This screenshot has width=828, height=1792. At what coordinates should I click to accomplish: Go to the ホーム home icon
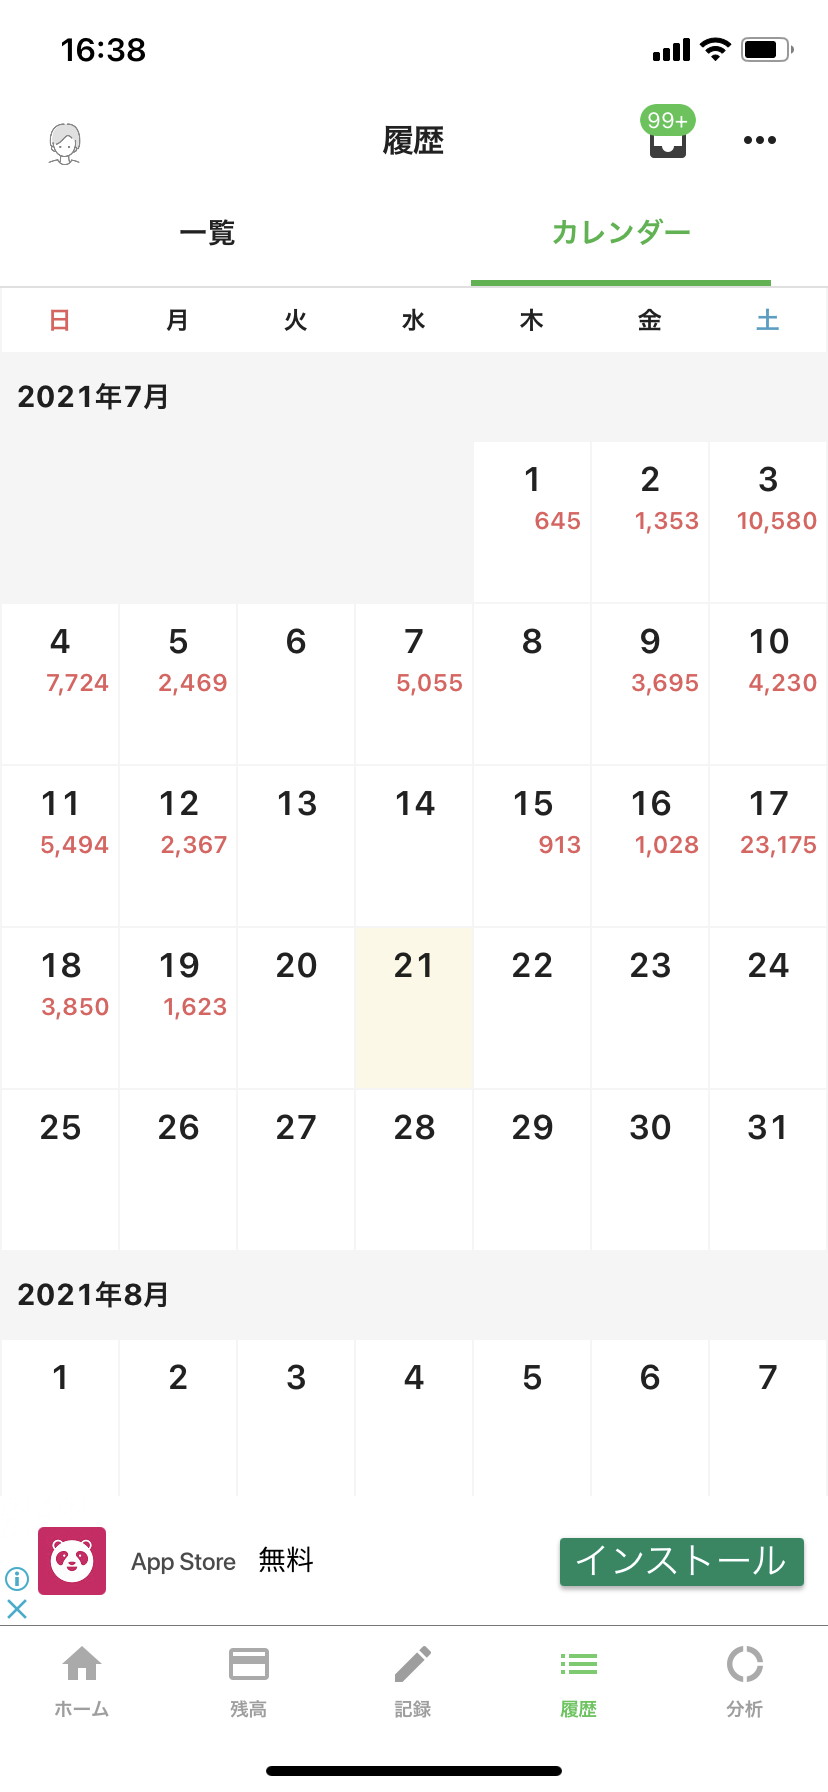click(x=82, y=1664)
